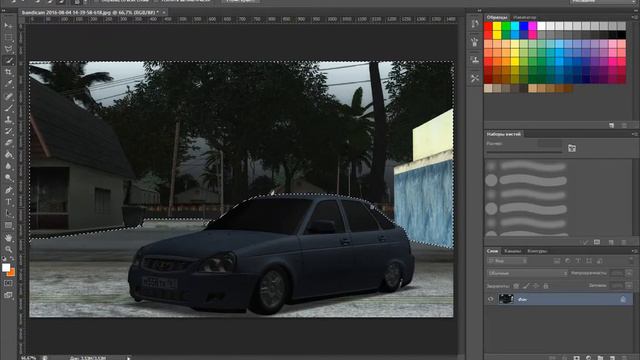640x360 pixels.
Task: Select the Polygonal Lasso tool
Action: click(x=8, y=49)
